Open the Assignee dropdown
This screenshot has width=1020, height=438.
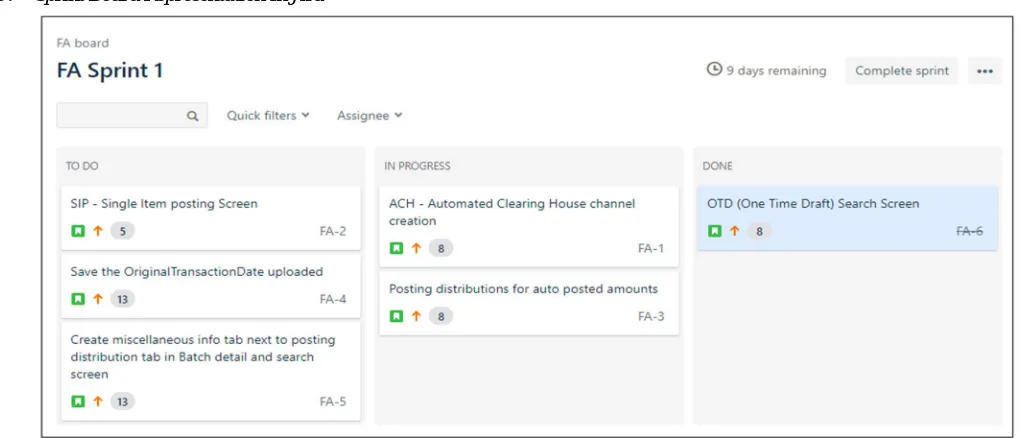(369, 115)
